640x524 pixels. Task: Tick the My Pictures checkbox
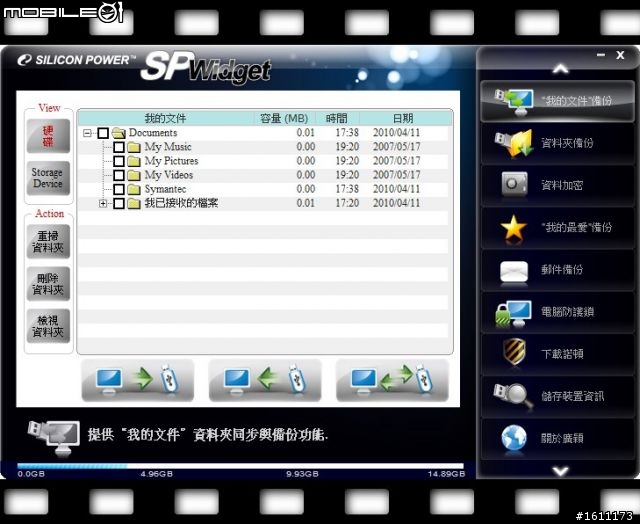pos(119,161)
